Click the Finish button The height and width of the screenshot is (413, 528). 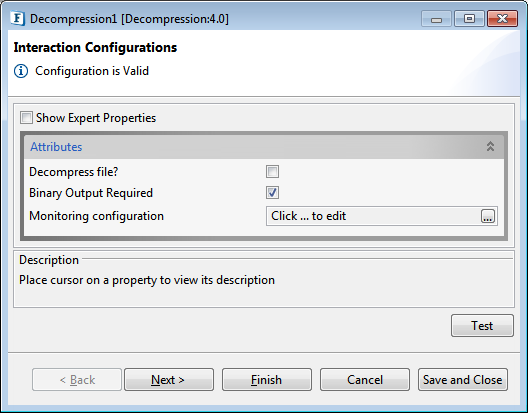coord(267,380)
